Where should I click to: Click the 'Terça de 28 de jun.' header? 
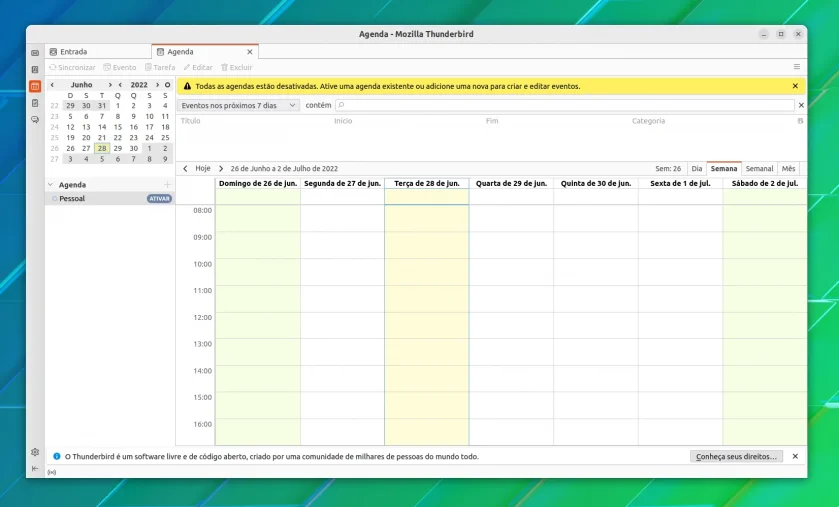coord(427,183)
